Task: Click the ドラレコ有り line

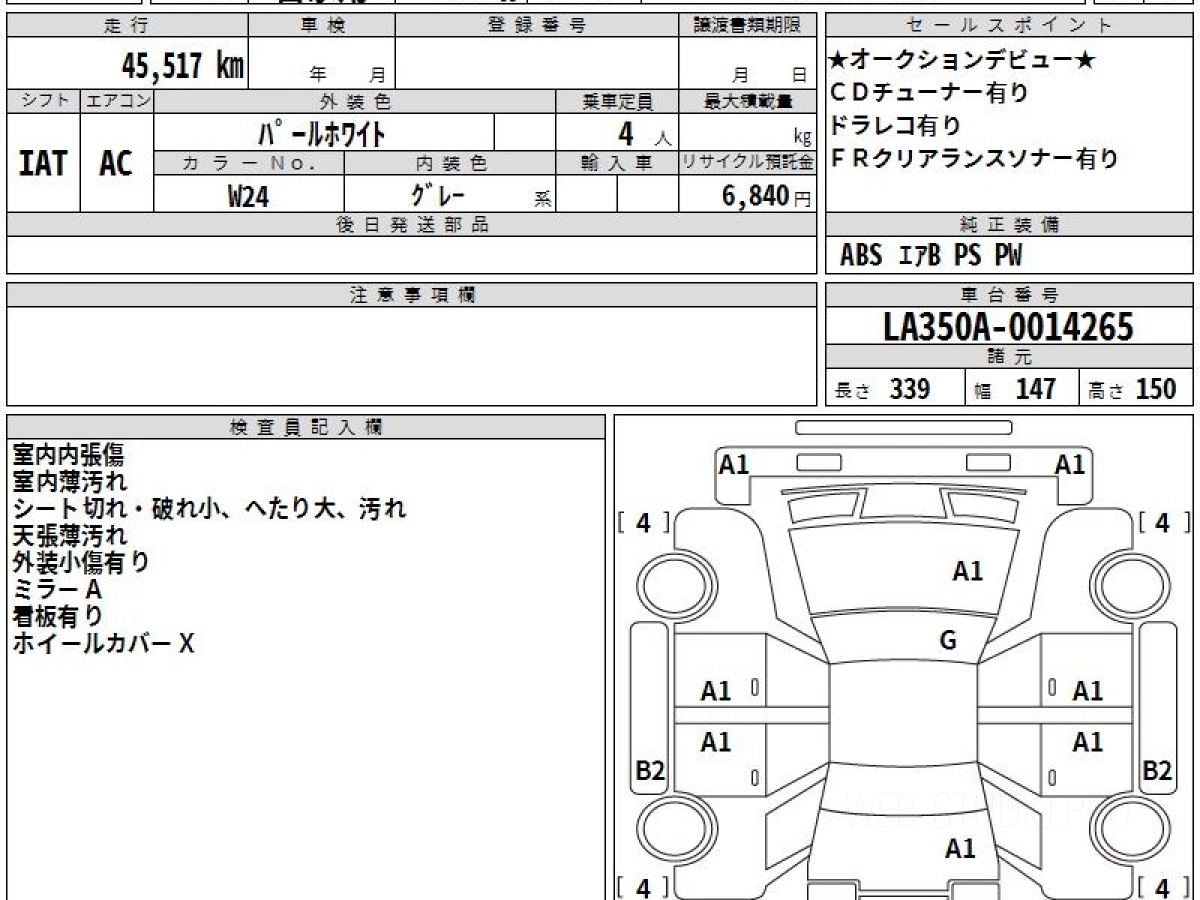Action: 895,126
